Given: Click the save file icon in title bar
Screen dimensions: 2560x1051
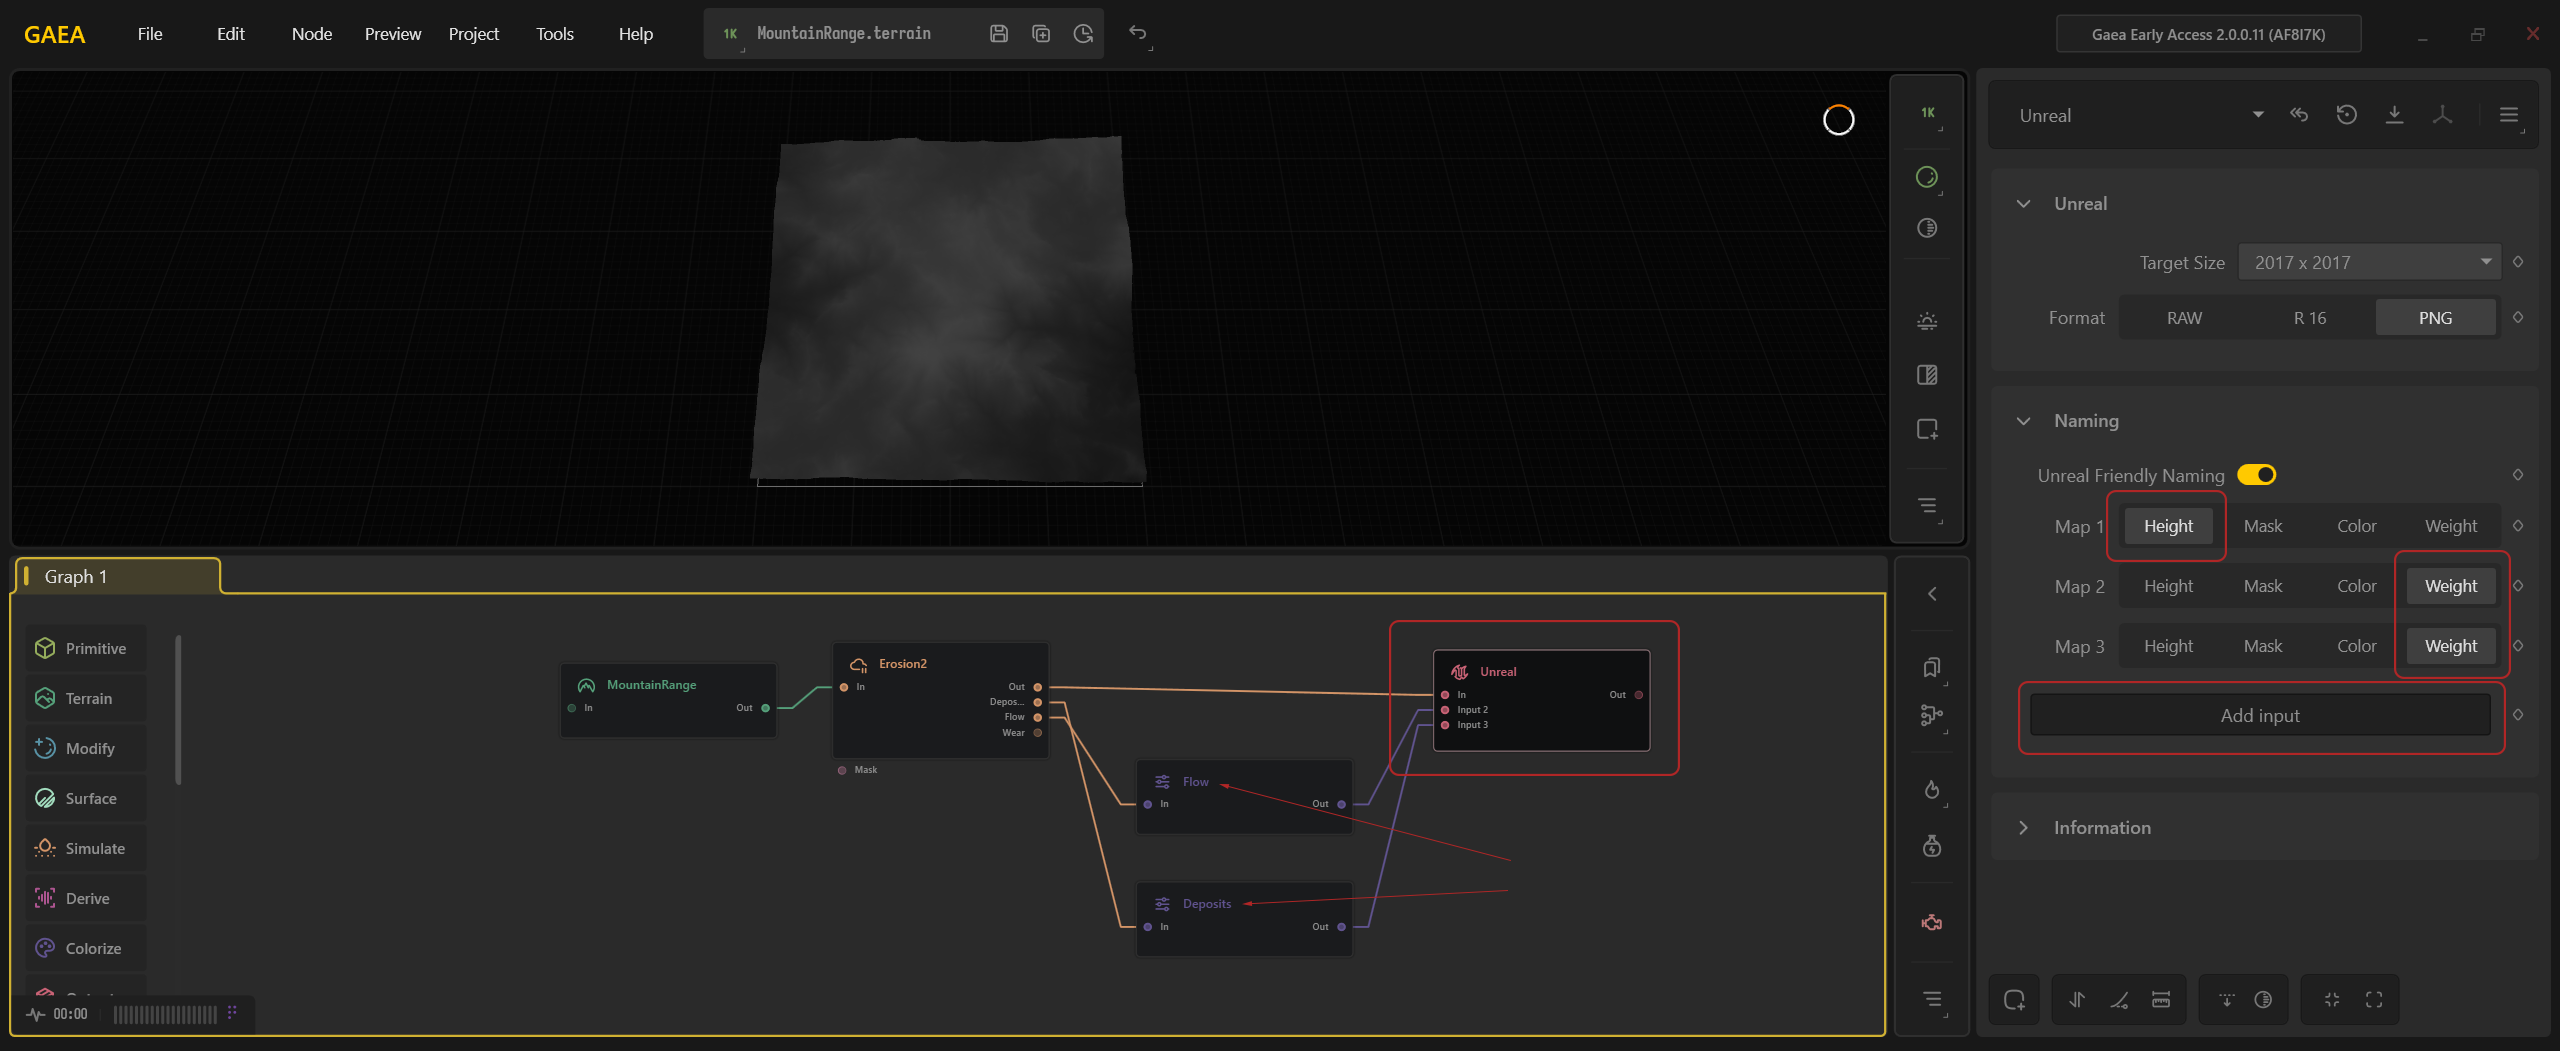Looking at the screenshot, I should (998, 34).
